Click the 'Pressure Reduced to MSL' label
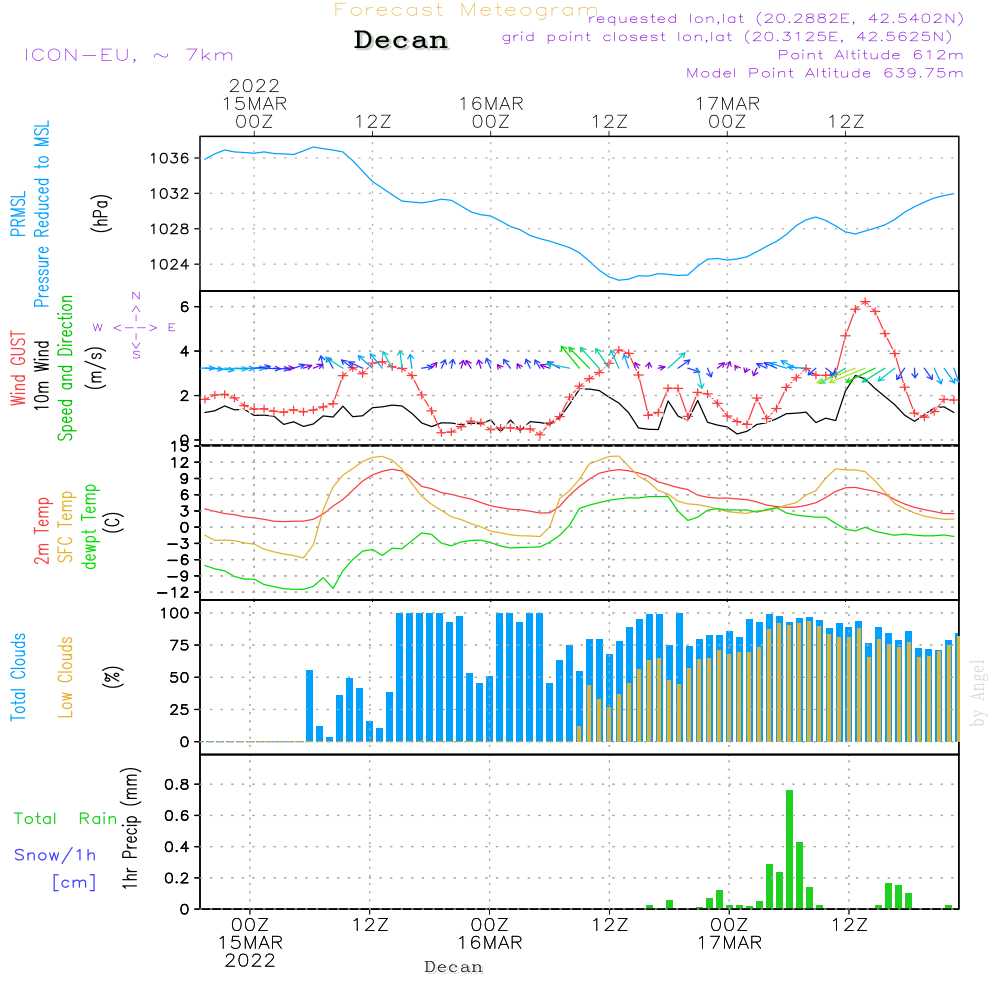This screenshot has height=1000, width=1000. 41,214
